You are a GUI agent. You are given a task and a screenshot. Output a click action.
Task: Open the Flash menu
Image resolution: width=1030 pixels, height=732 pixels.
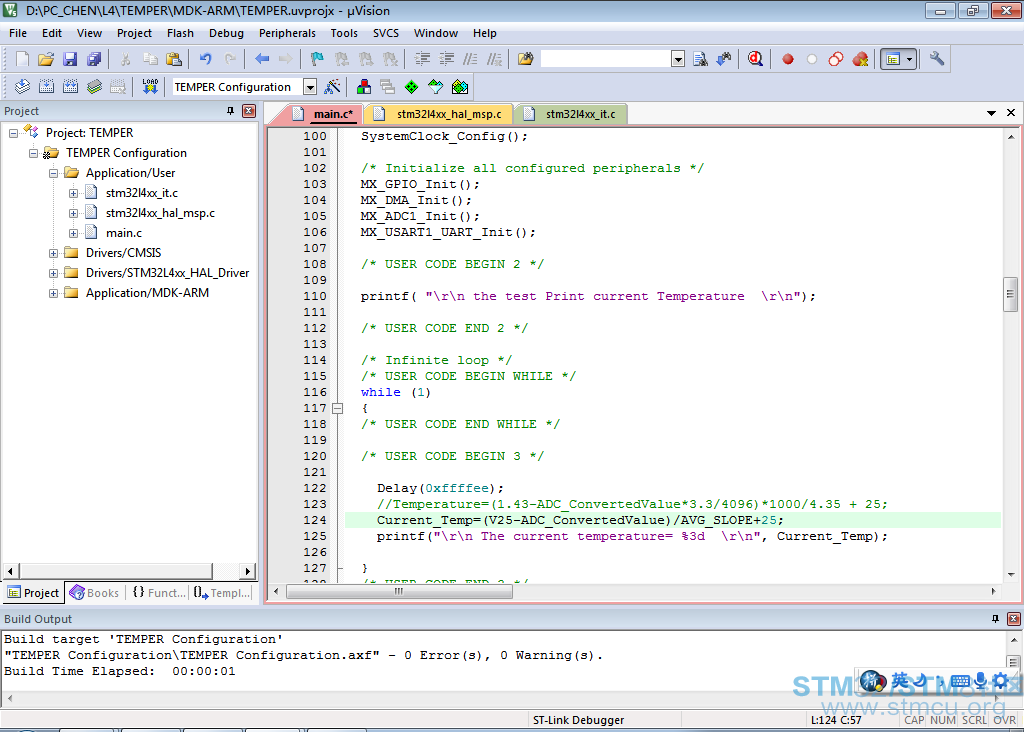coord(180,33)
